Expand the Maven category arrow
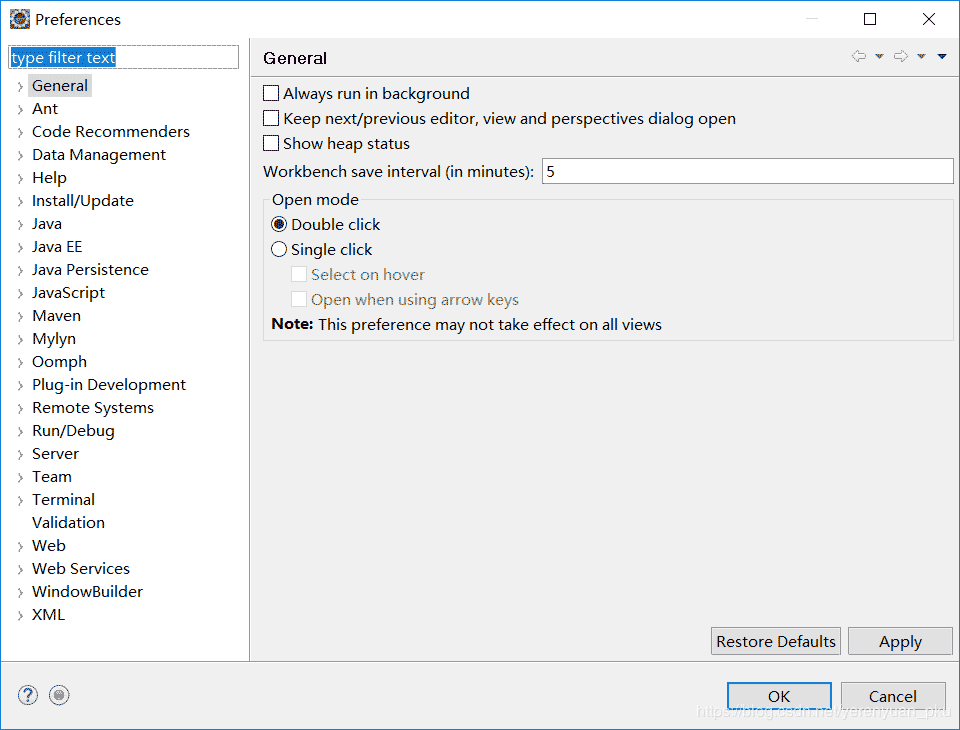Viewport: 960px width, 730px height. tap(20, 316)
